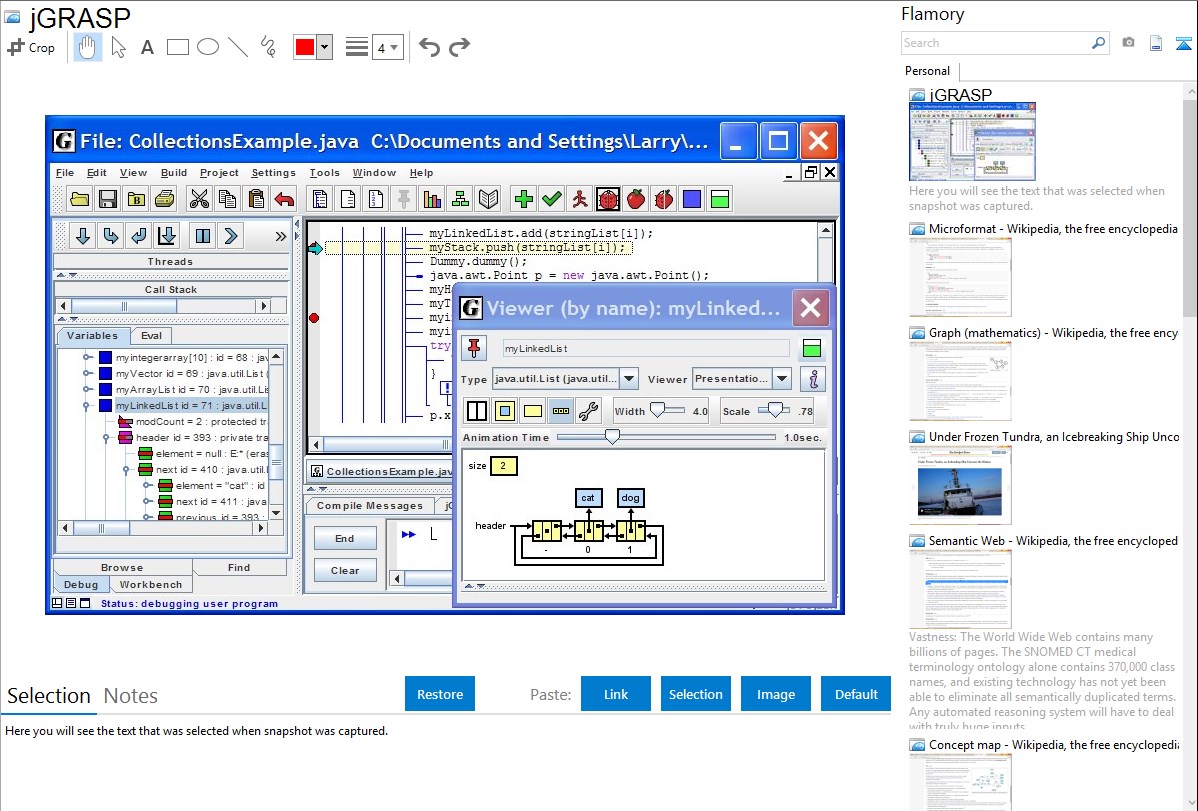Click the red undo arrow in jGRASP toolbar
The height and width of the screenshot is (811, 1198).
click(284, 200)
